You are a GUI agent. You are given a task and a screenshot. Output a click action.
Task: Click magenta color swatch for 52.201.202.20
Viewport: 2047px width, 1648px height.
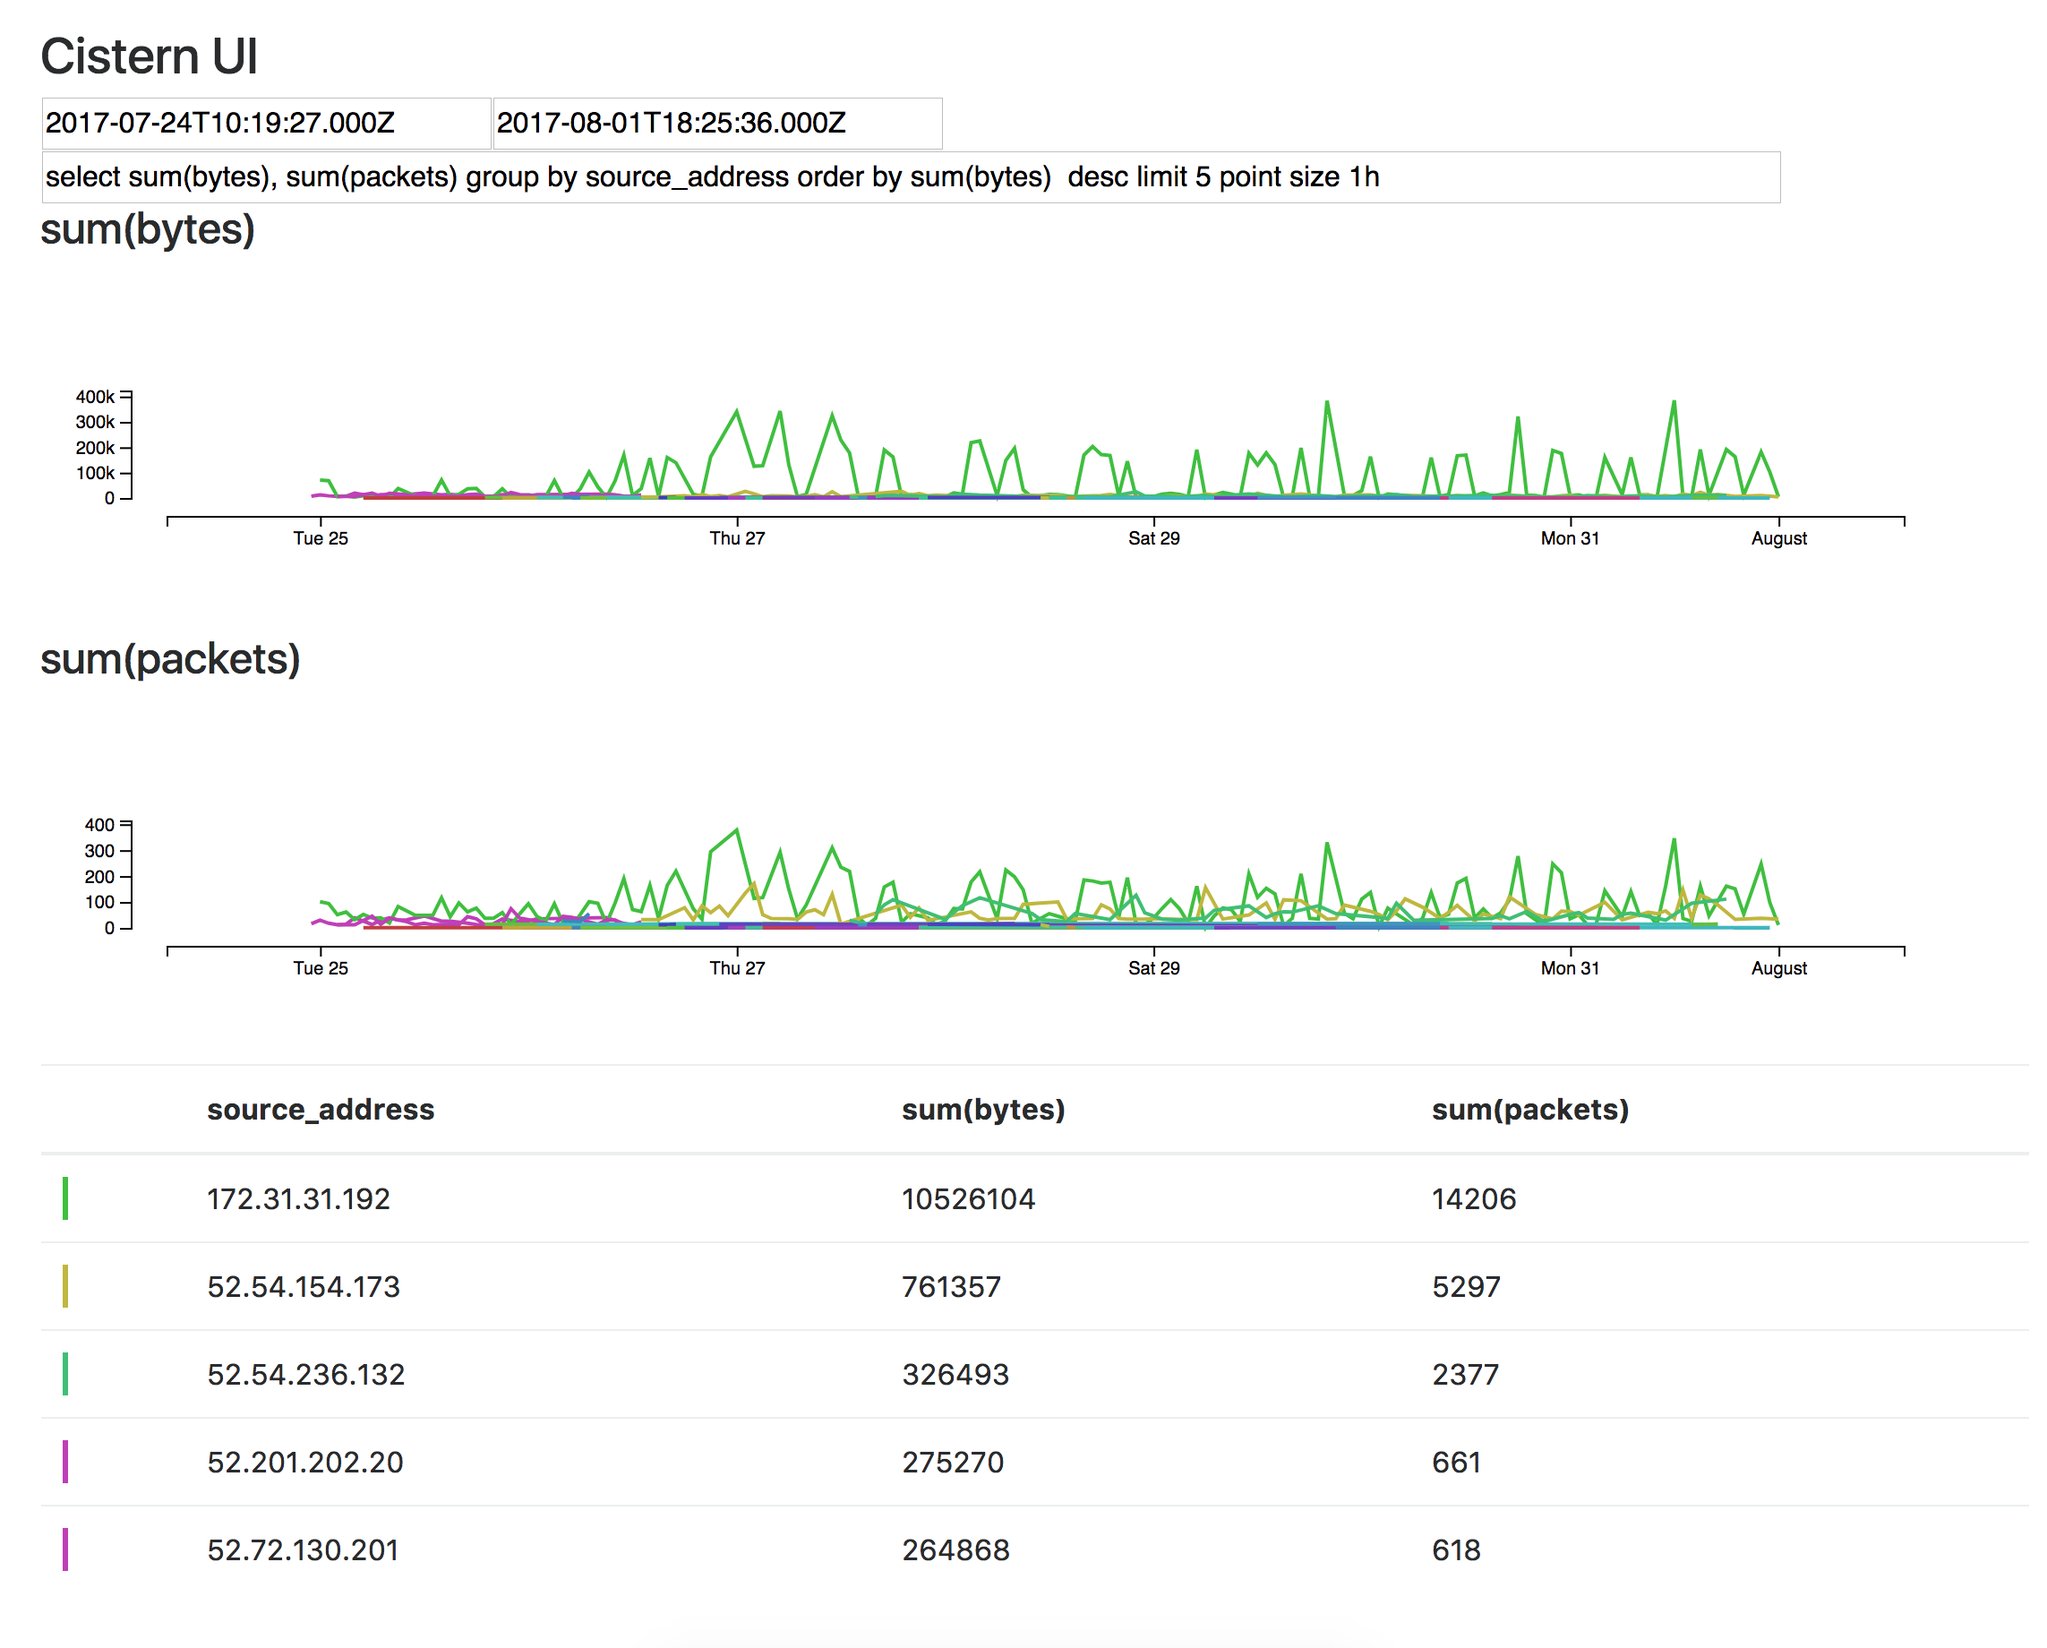[x=65, y=1462]
